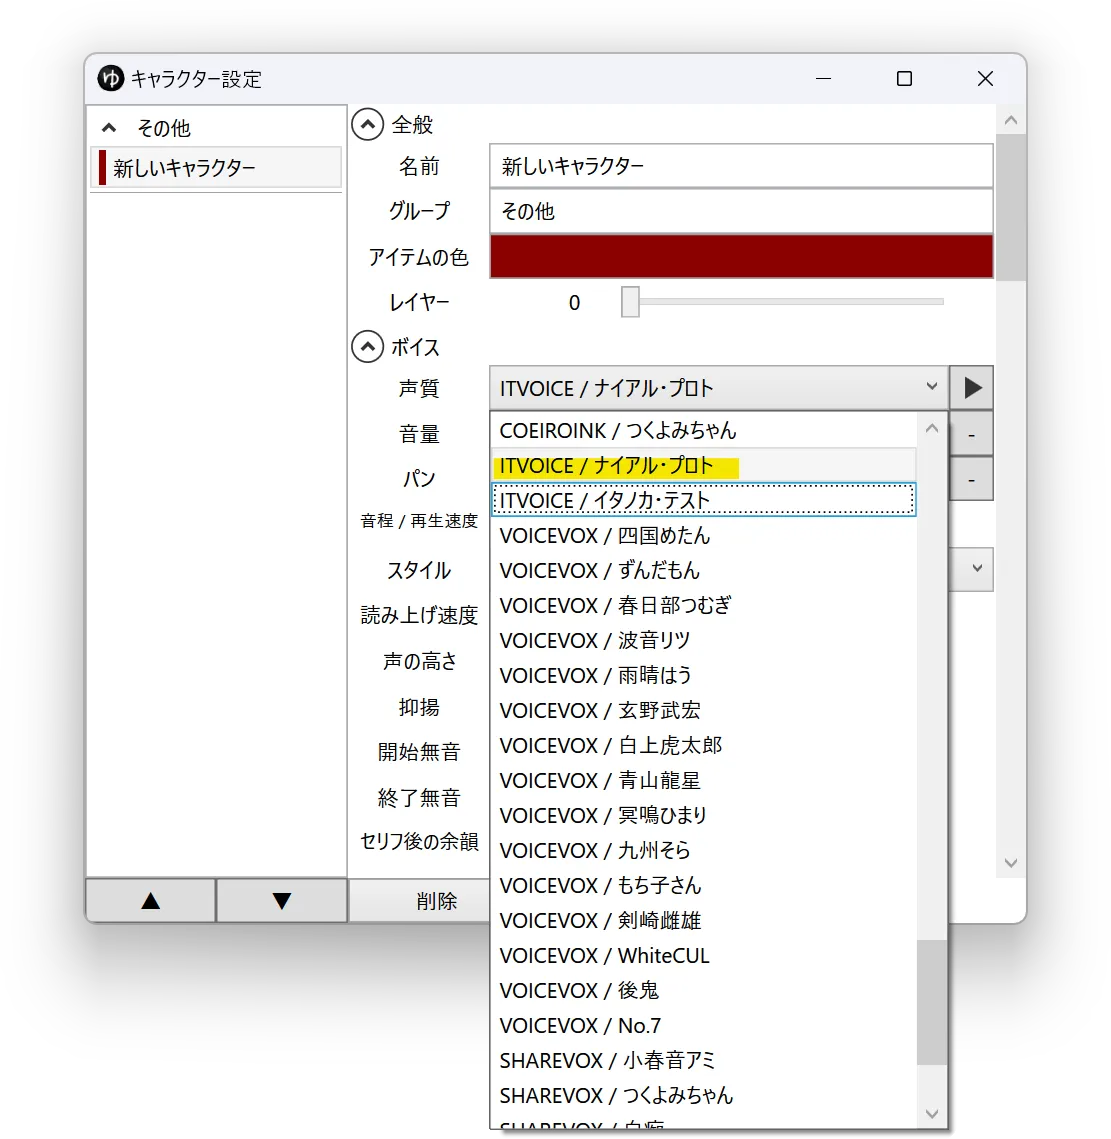Viewport: 1111px width, 1139px height.
Task: Play the voice sample preview
Action: point(971,388)
